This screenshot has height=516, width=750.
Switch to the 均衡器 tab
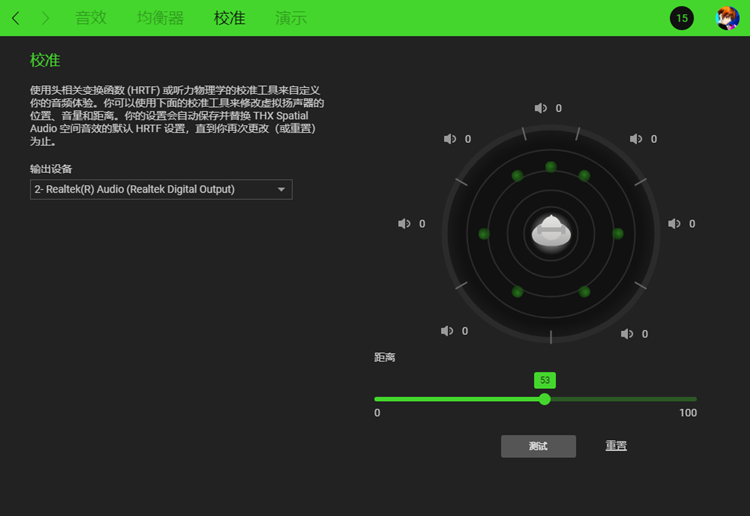point(160,18)
